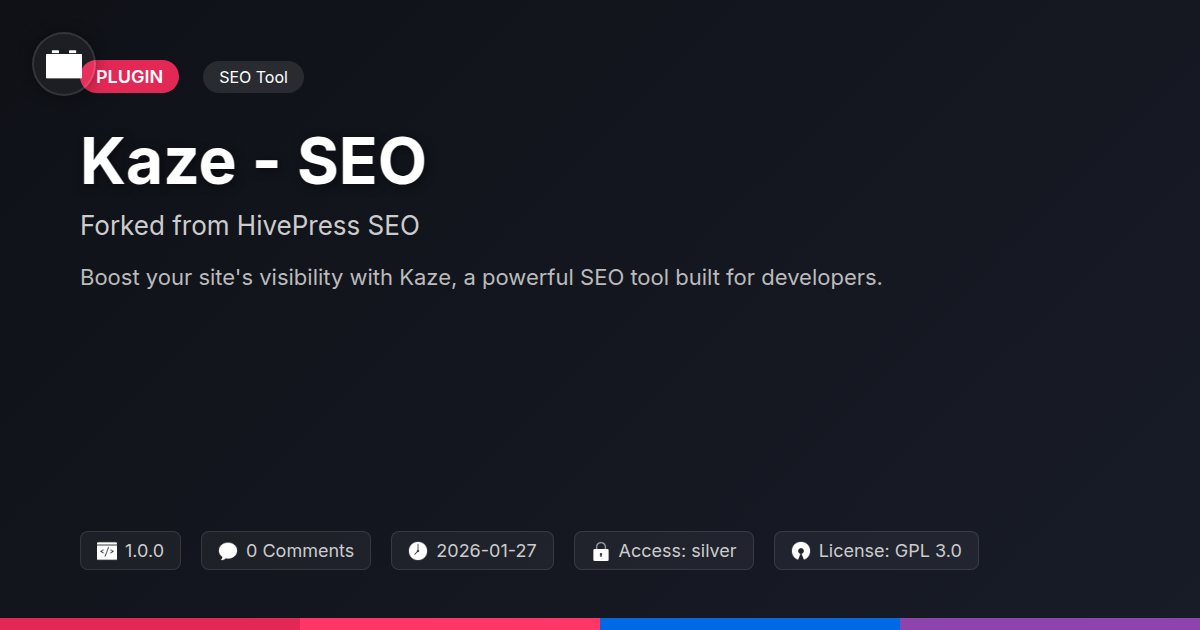This screenshot has width=1200, height=630.
Task: Click the code version icon
Action: [x=107, y=551]
